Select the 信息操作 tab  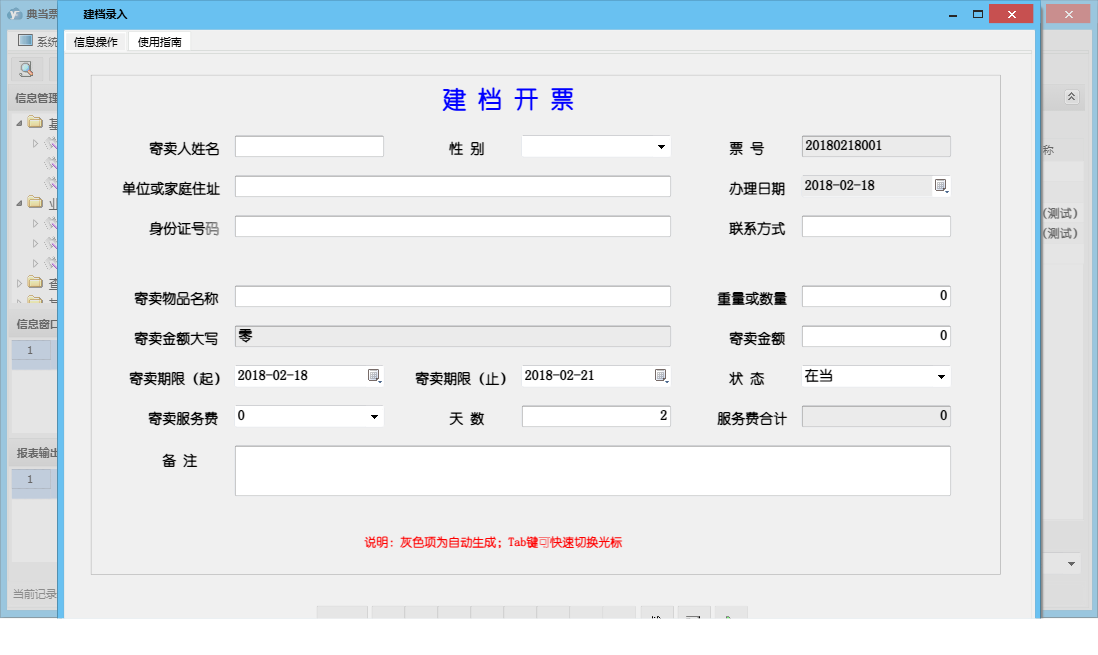[95, 42]
